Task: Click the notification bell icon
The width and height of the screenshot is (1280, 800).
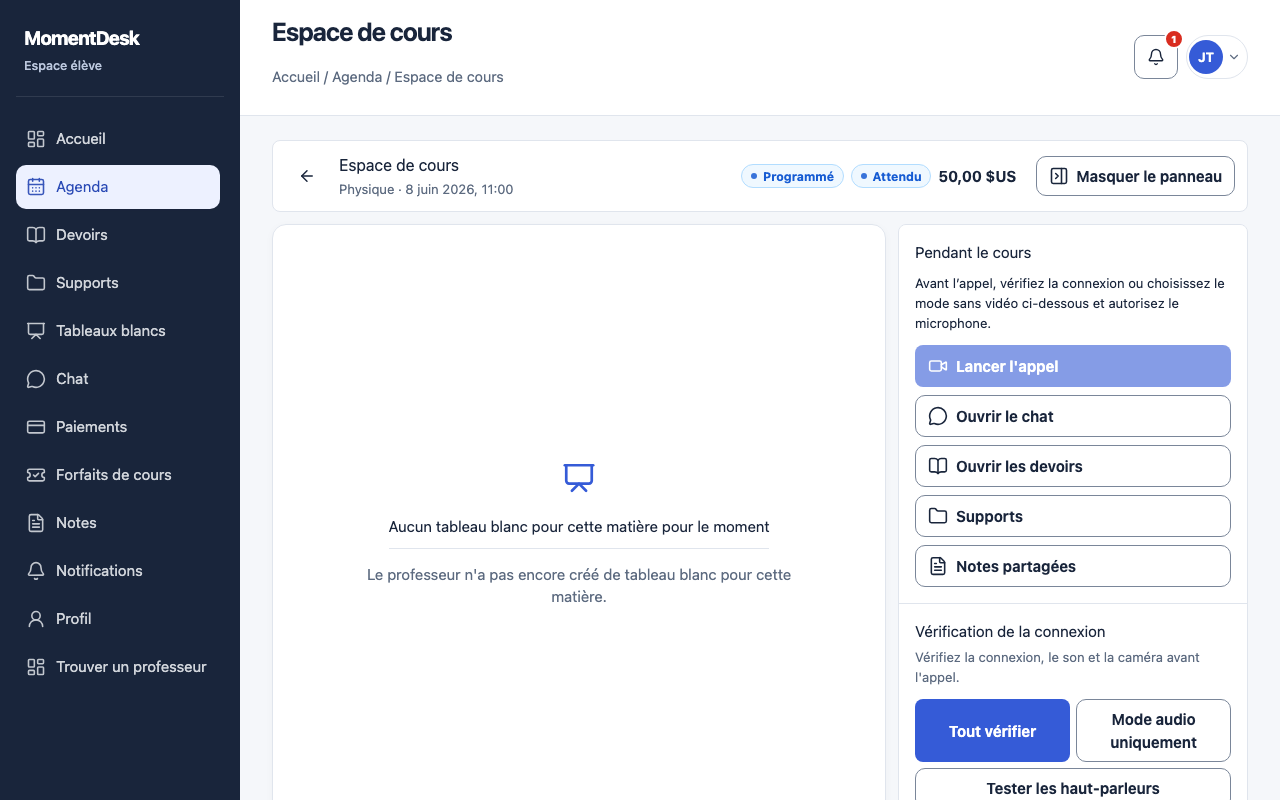Action: [x=1156, y=57]
